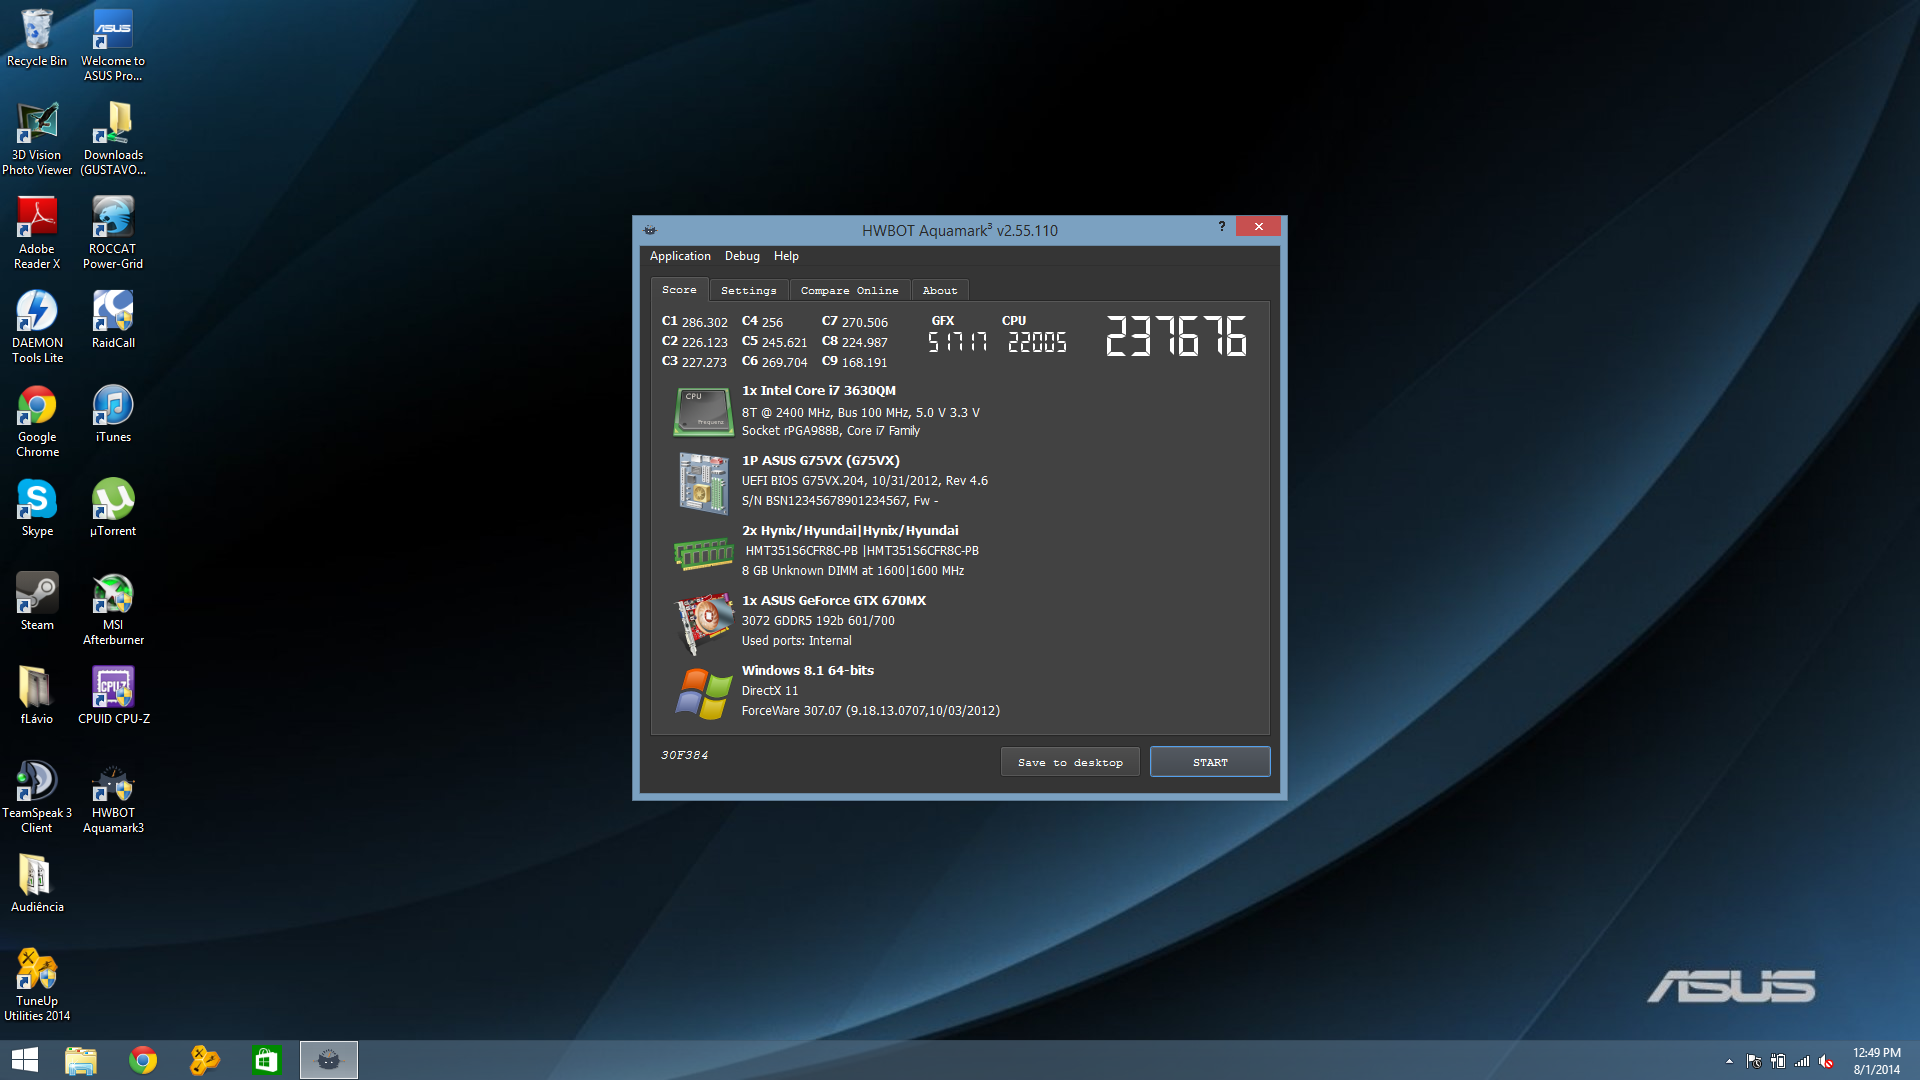Screen dimensions: 1920x1080
Task: Launch 3D Vision Photo Viewer icon
Action: click(x=37, y=139)
